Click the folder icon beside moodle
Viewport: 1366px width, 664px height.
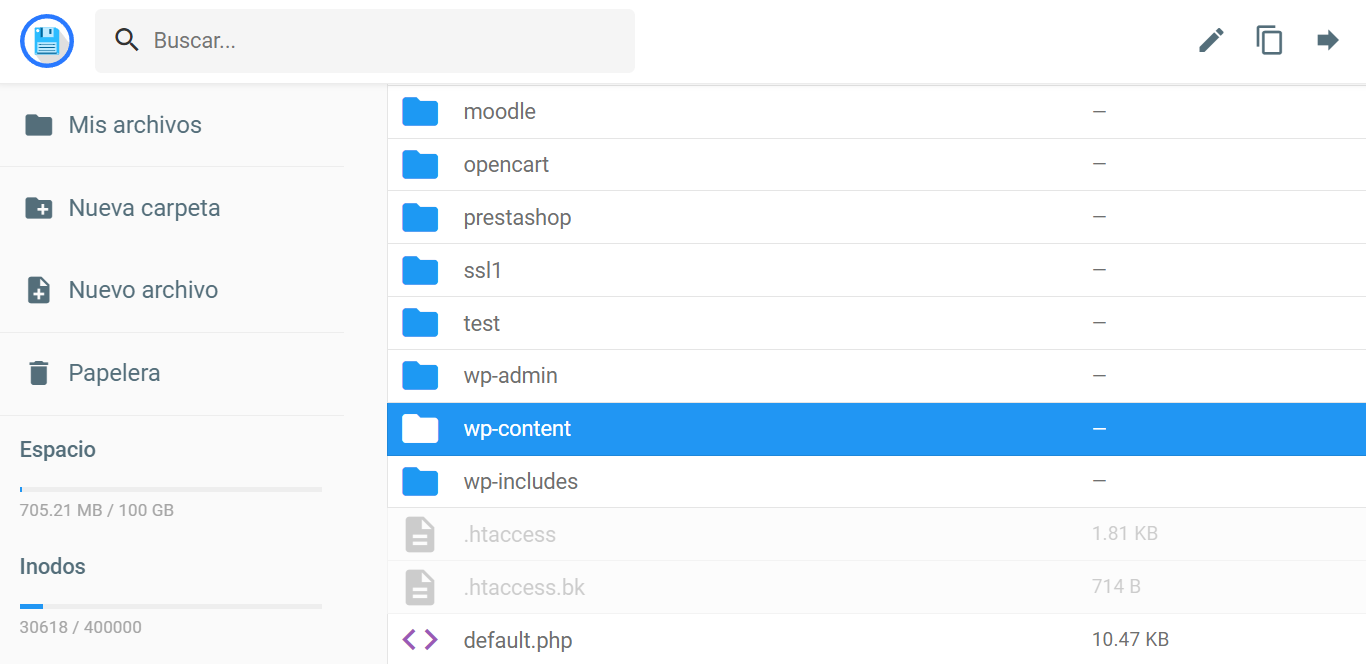point(420,111)
